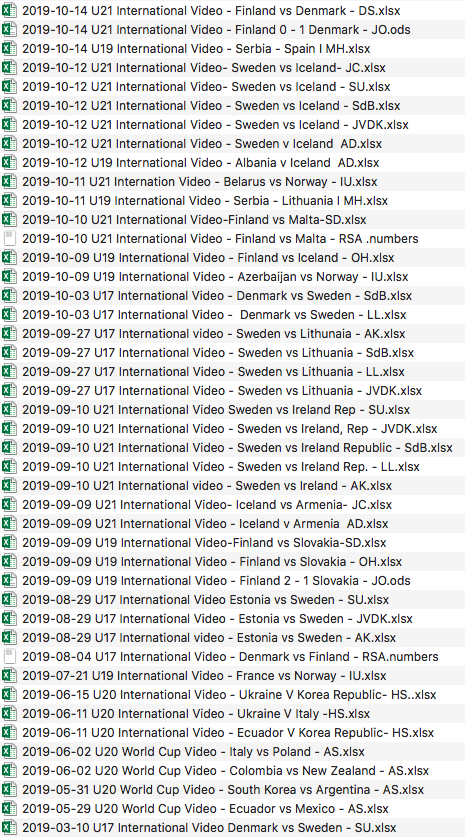Viewport: 465px width, 837px height.
Task: Click Excel icon of Ecuador vs Mexico AS.xlsx
Action: click(9, 808)
